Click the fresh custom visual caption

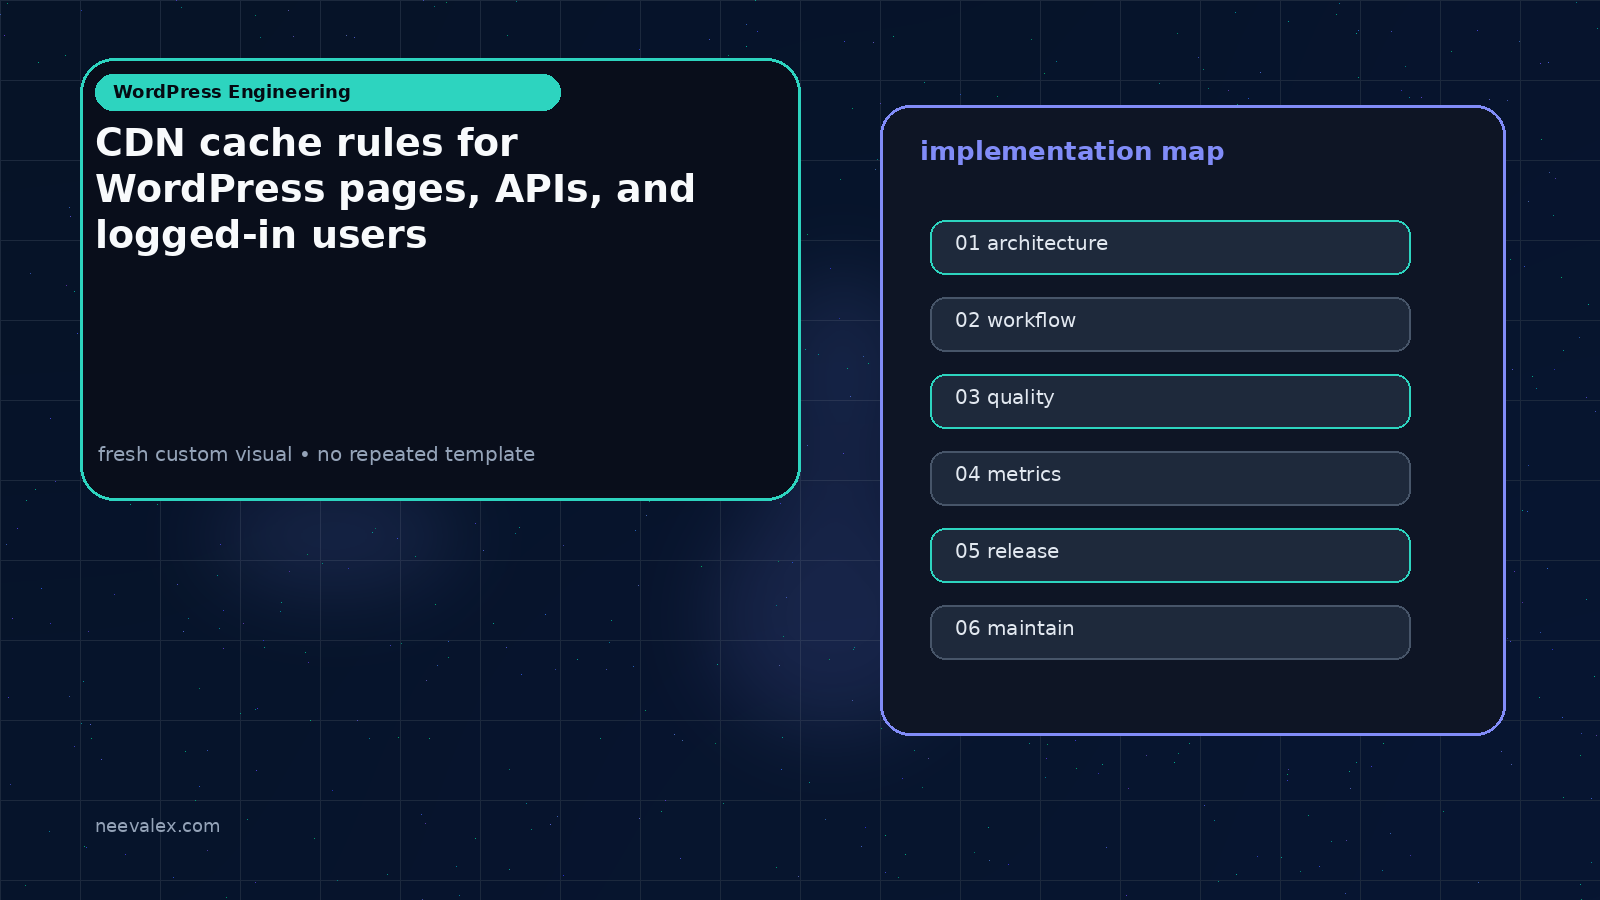tap(316, 454)
